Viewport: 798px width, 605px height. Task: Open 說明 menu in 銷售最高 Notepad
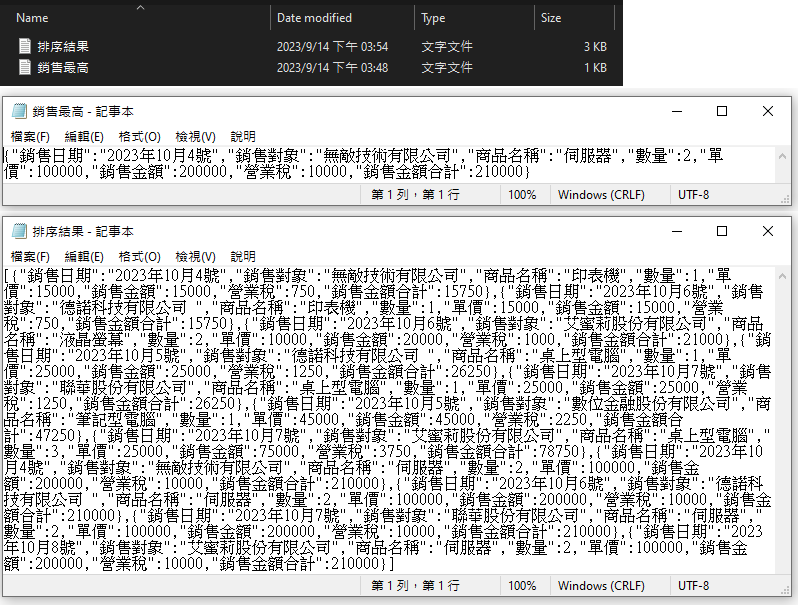point(243,136)
